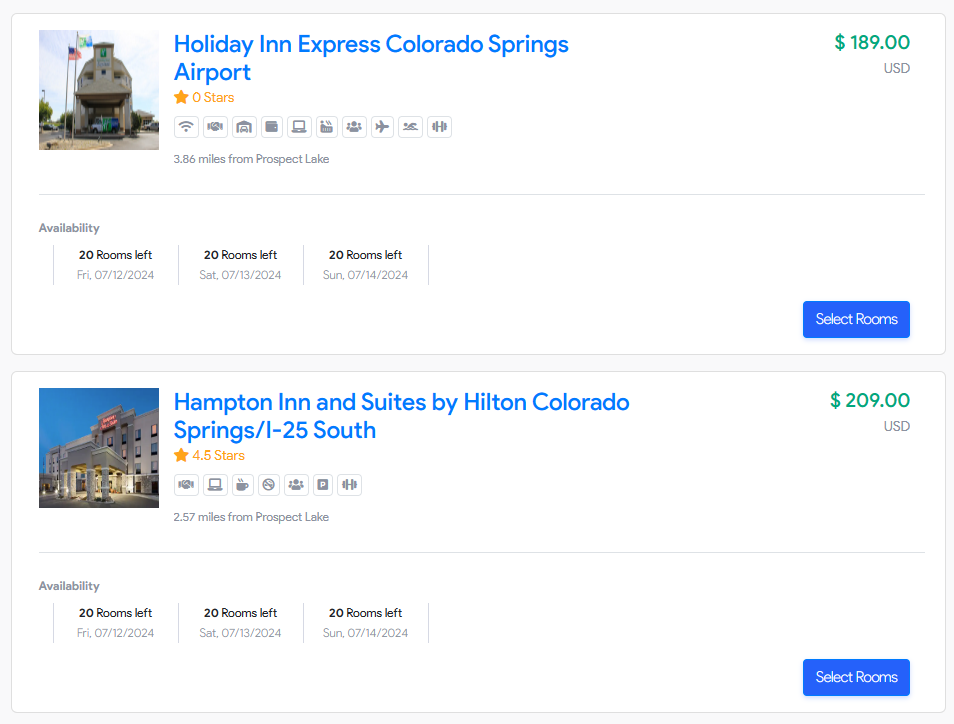Click the swimming pool amenity icon

coord(410,127)
